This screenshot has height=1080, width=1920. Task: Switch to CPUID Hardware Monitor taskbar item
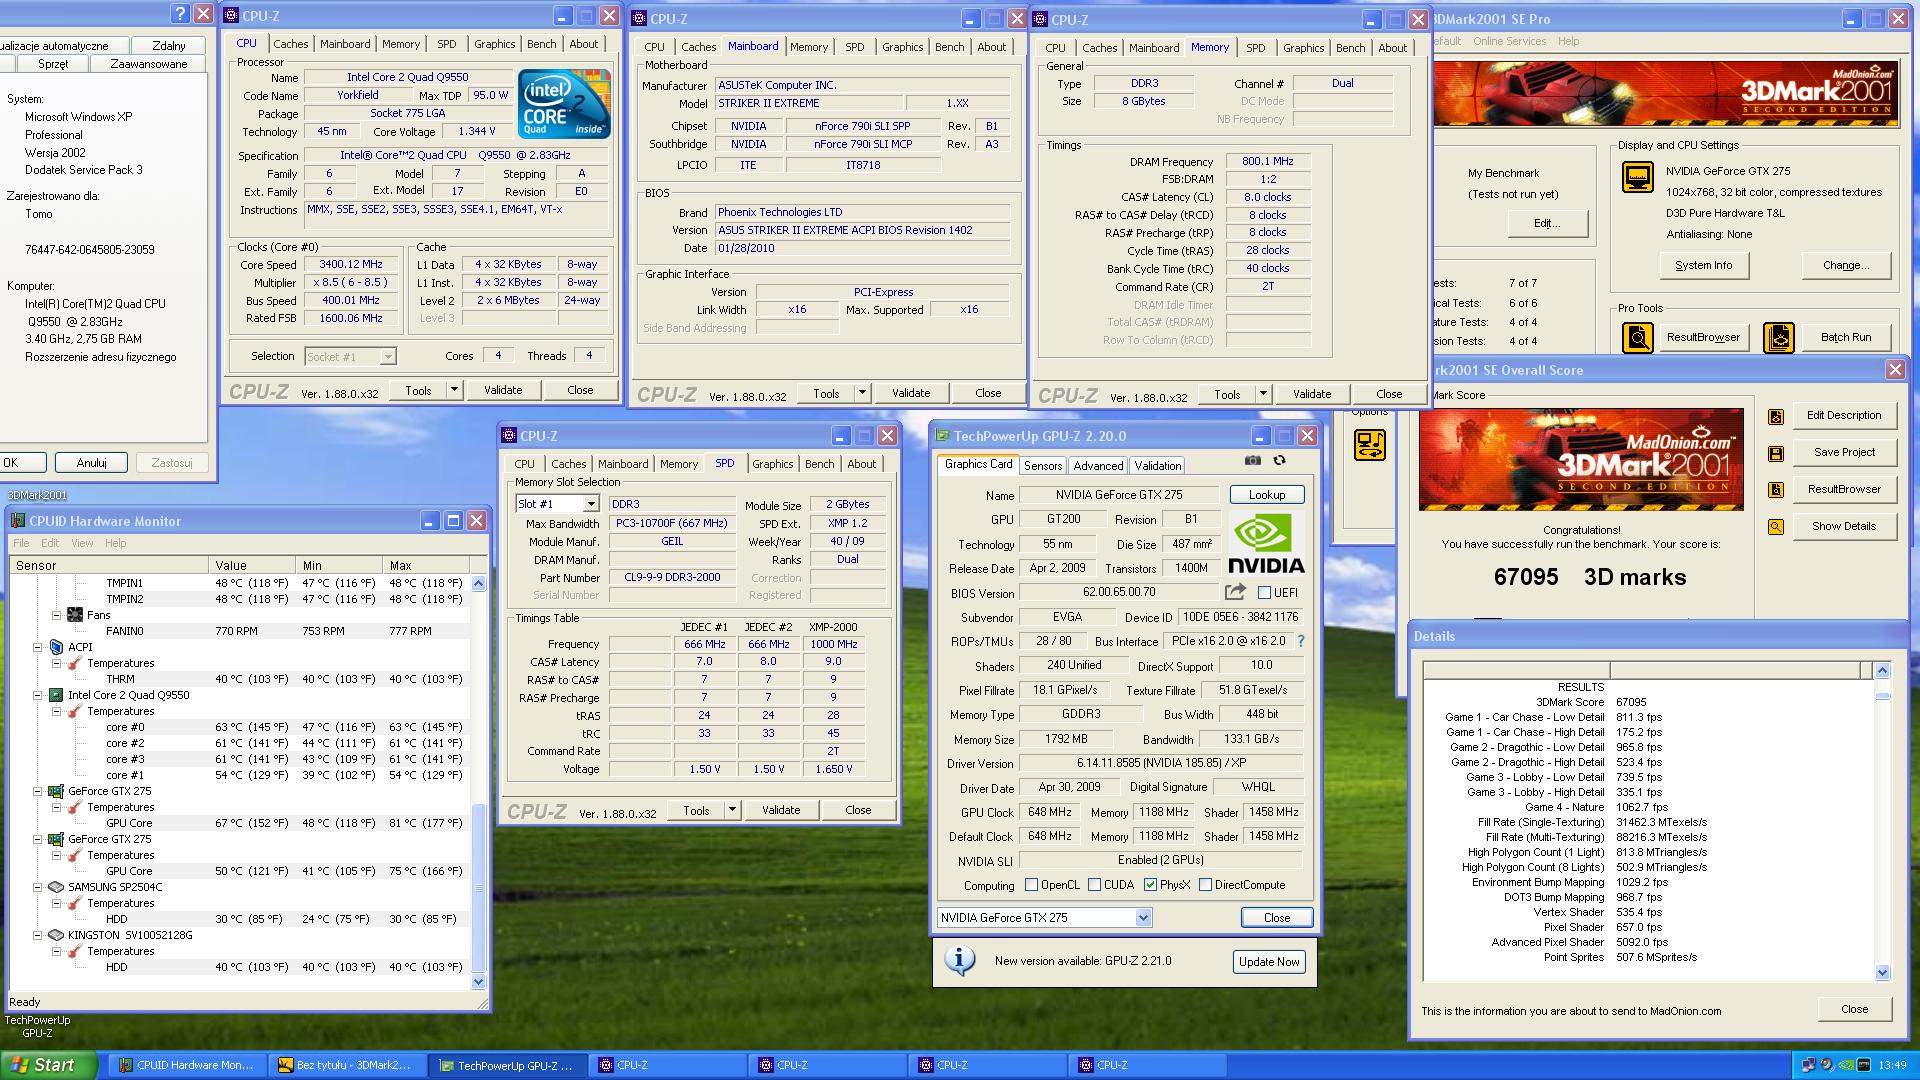click(186, 1065)
